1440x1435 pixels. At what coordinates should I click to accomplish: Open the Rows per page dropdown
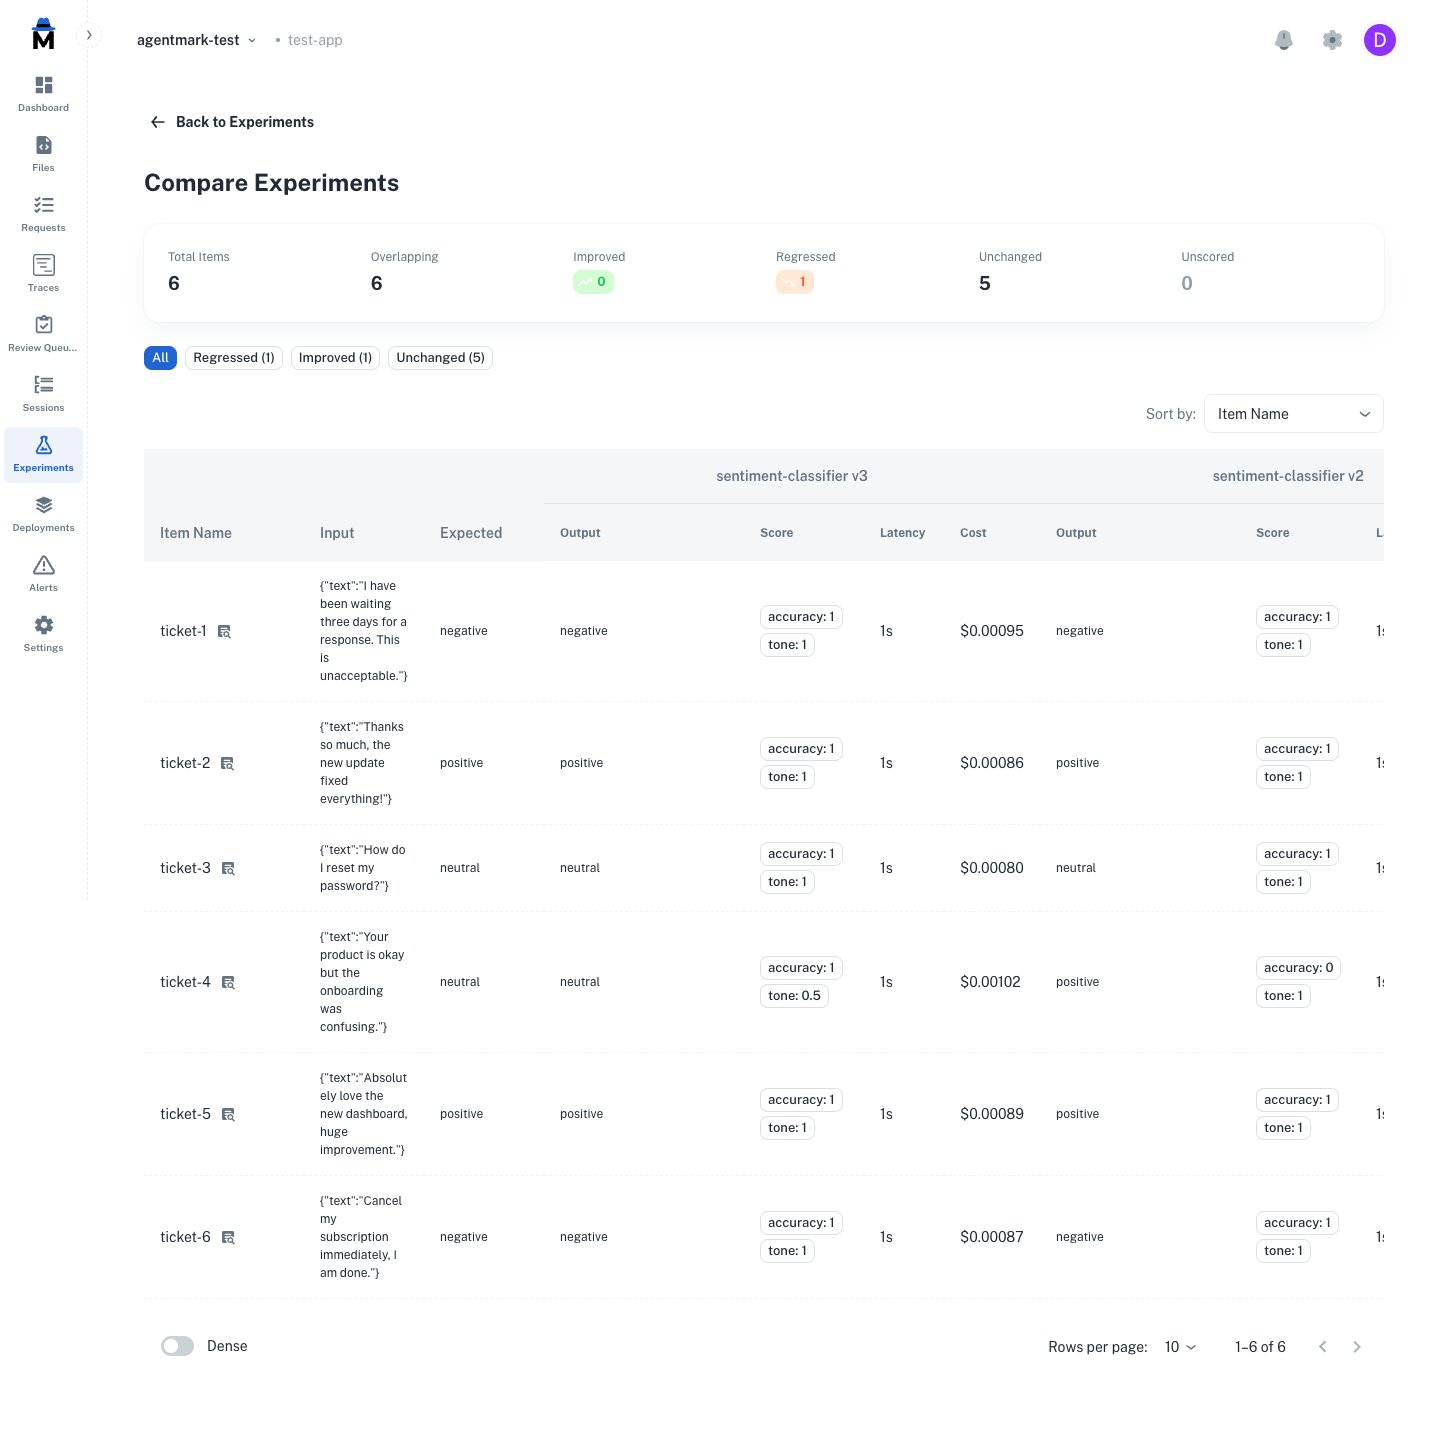click(1180, 1347)
